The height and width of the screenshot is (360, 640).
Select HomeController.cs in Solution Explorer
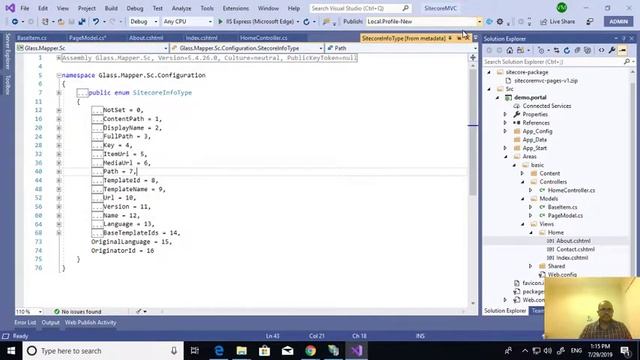click(571, 190)
